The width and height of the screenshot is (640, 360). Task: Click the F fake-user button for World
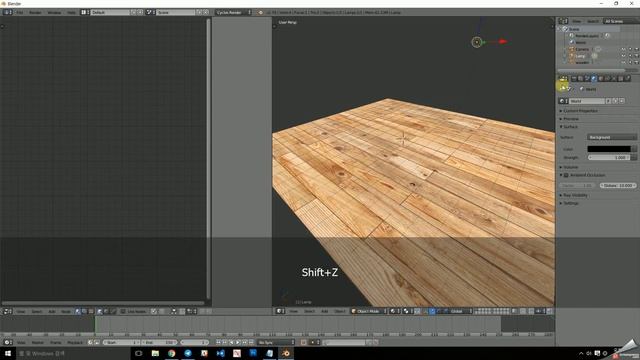click(x=609, y=101)
